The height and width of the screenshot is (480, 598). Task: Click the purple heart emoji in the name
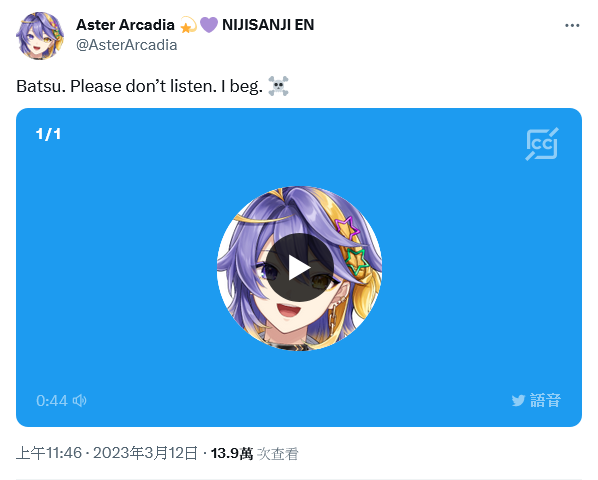(209, 25)
